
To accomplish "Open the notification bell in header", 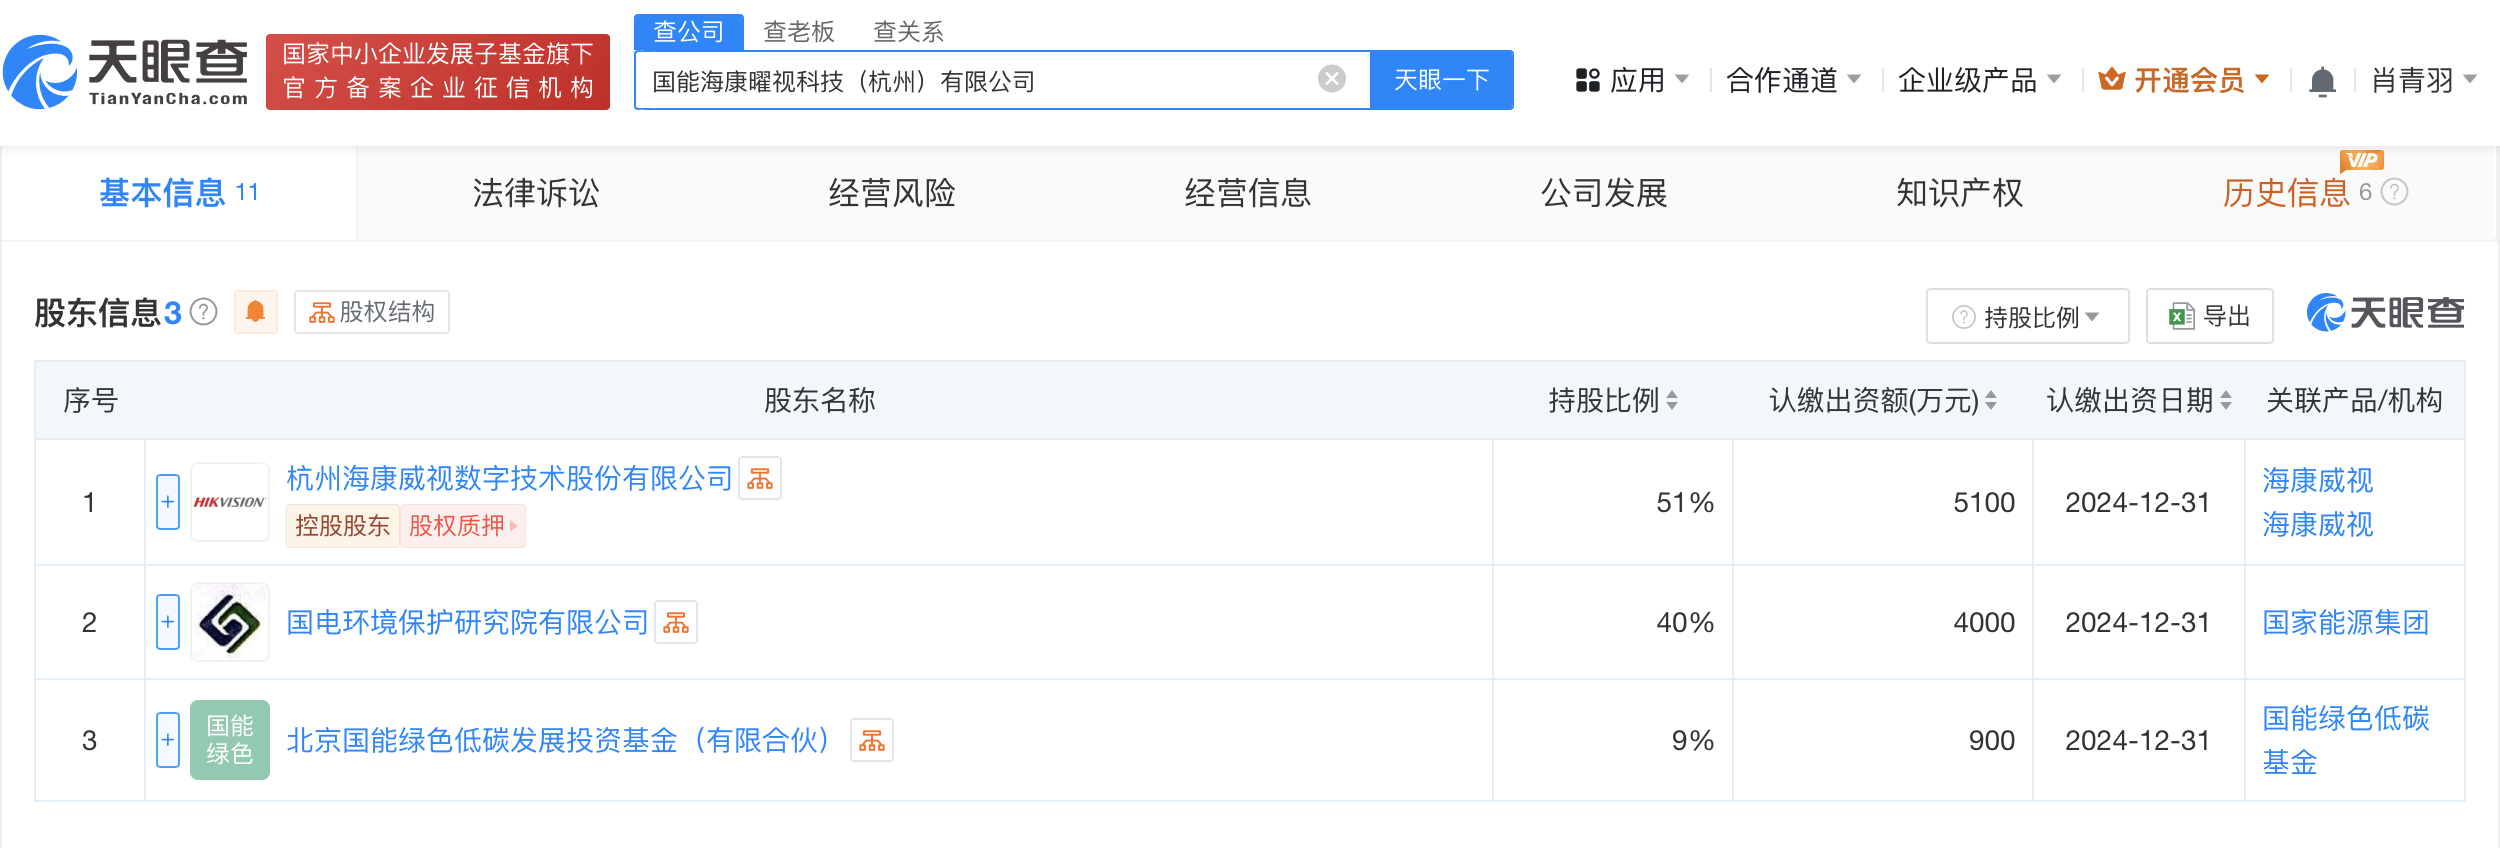I will [2322, 81].
